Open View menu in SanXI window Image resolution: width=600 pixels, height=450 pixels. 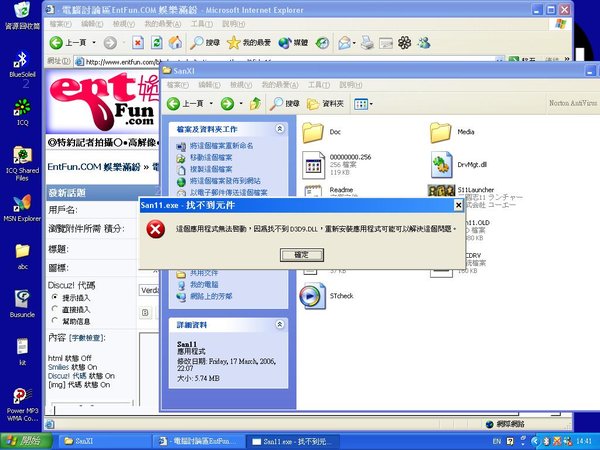[241, 85]
